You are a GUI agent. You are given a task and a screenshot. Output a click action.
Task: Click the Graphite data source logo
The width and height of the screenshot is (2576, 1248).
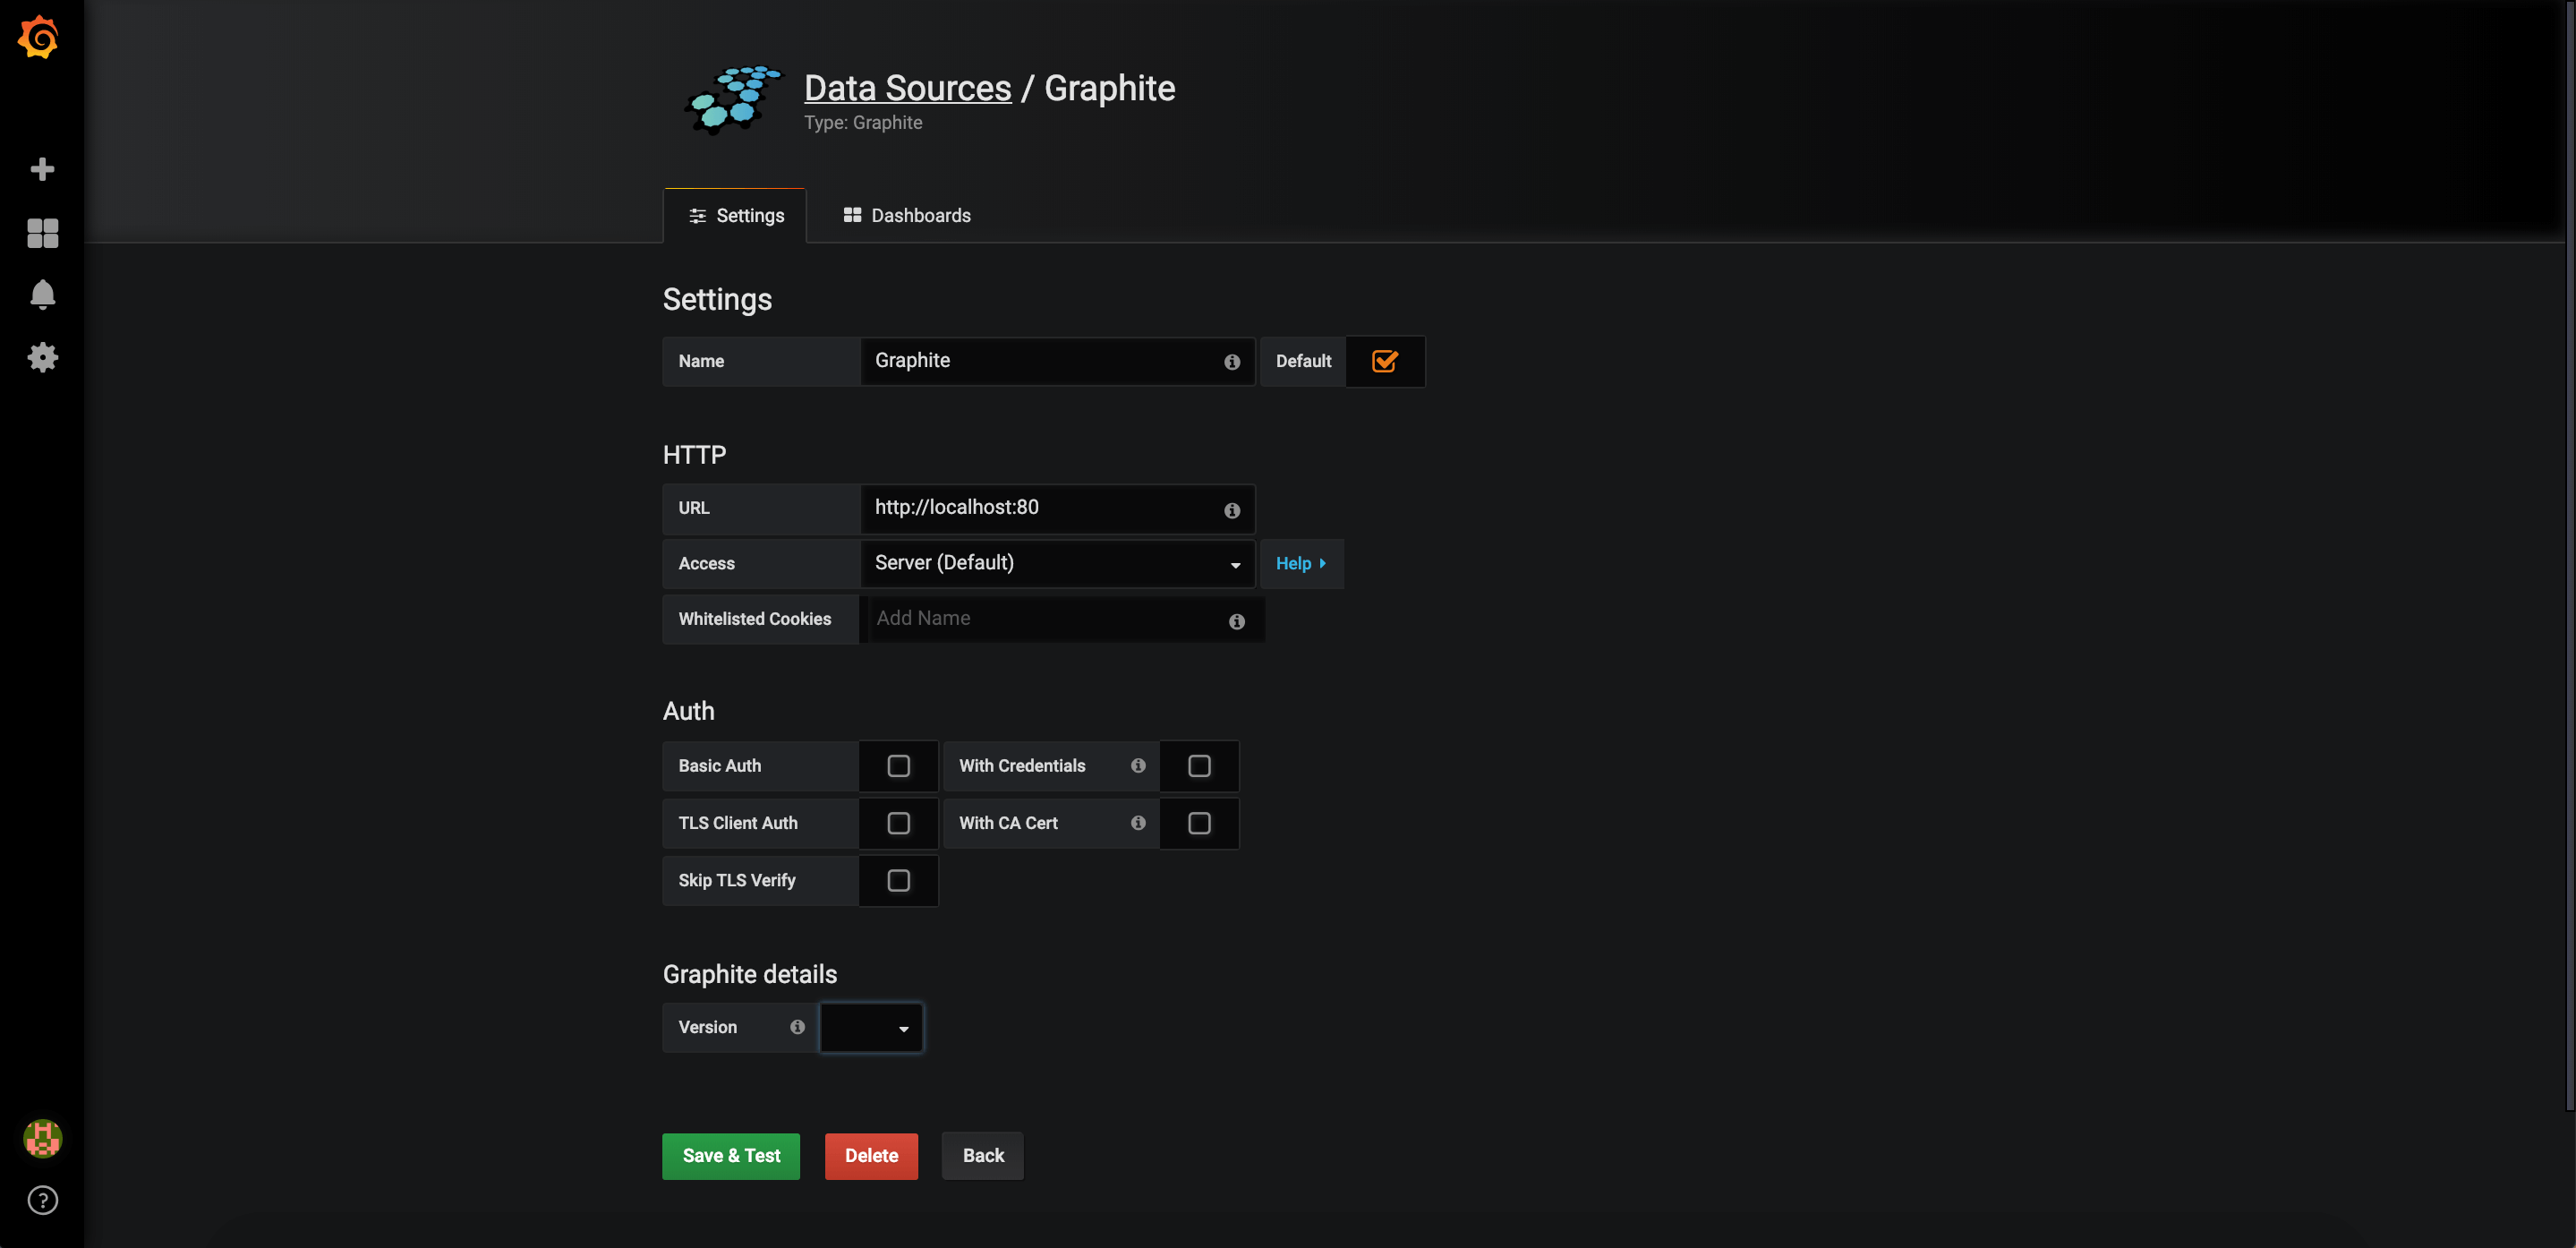[733, 100]
